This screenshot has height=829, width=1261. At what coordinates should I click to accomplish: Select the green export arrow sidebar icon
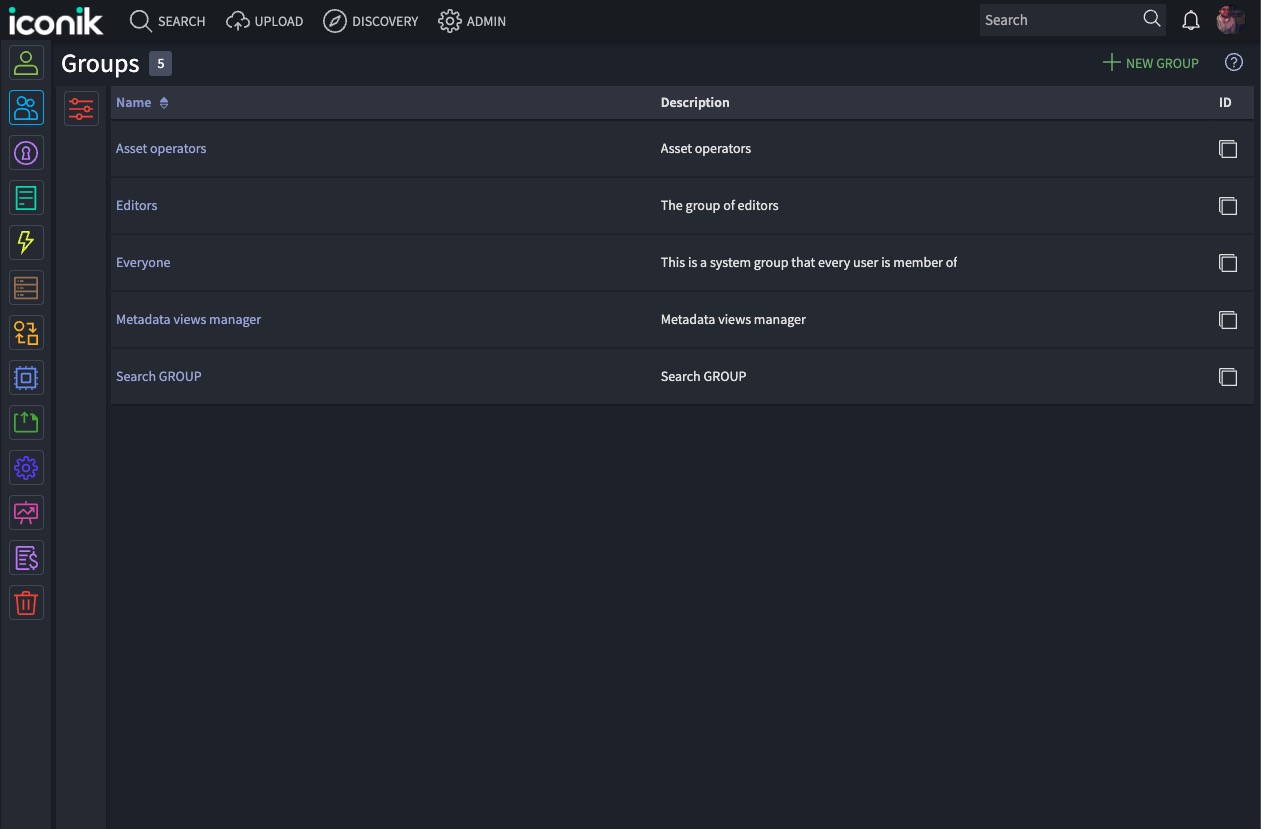(26, 422)
